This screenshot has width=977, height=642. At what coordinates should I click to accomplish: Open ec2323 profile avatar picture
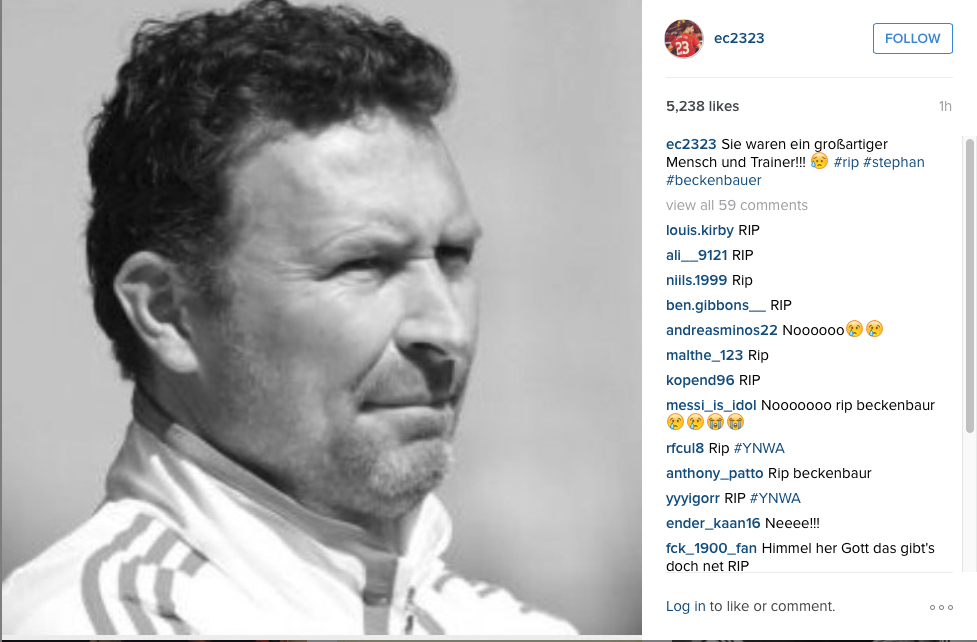click(x=684, y=39)
